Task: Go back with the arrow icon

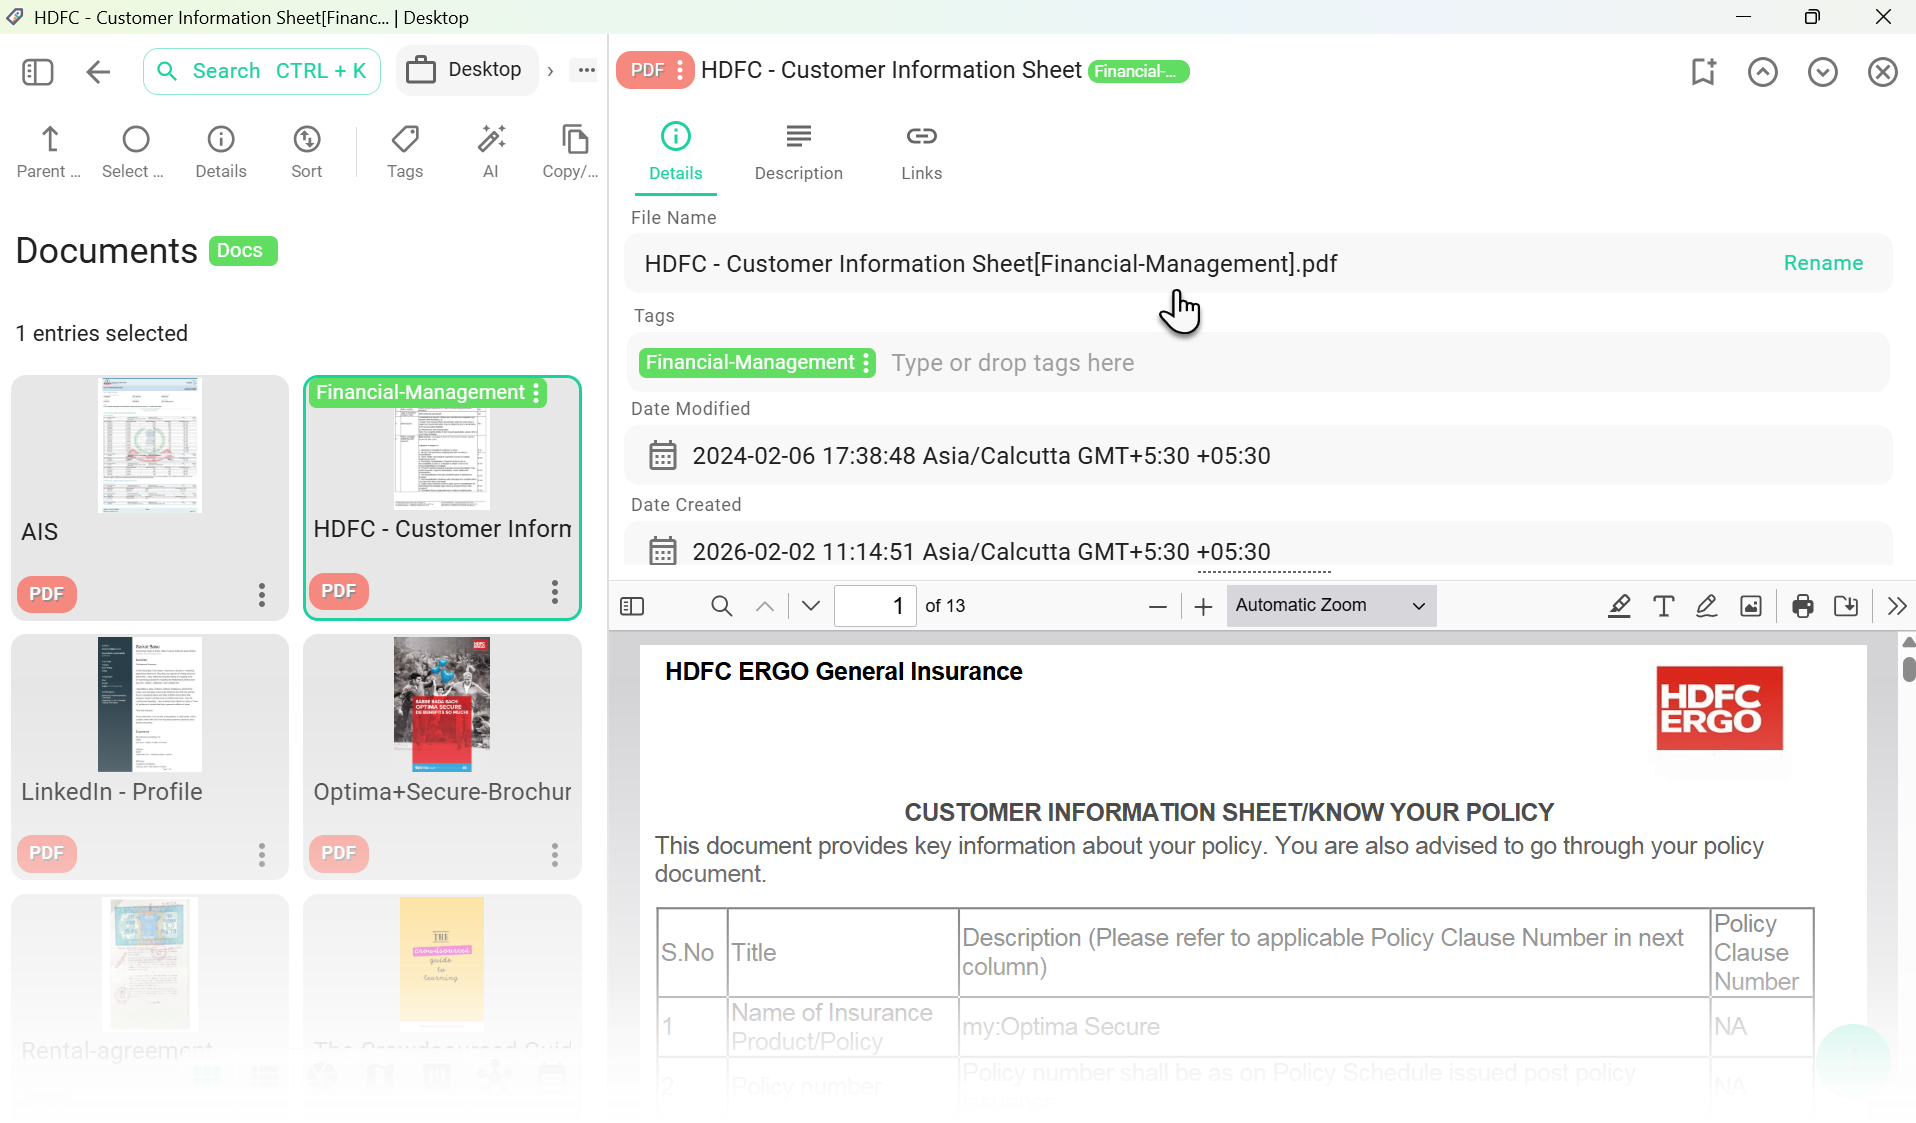Action: [x=98, y=71]
